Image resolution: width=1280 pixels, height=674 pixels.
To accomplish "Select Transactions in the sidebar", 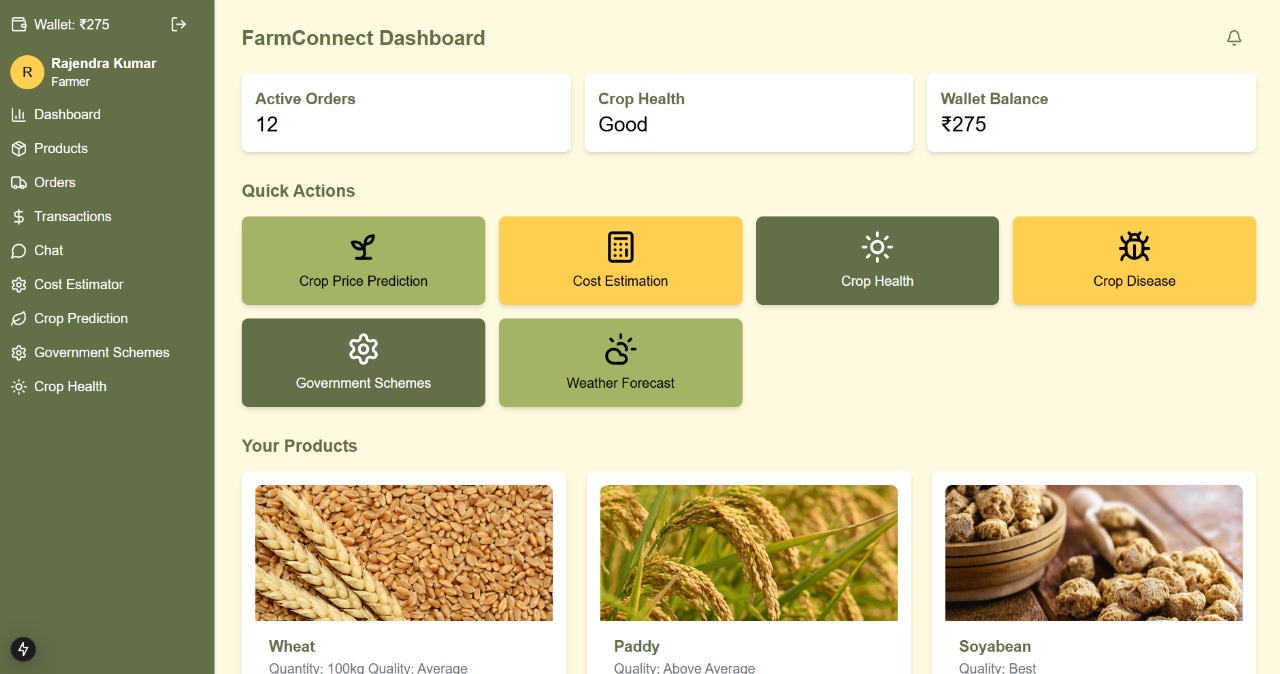I will [x=72, y=216].
